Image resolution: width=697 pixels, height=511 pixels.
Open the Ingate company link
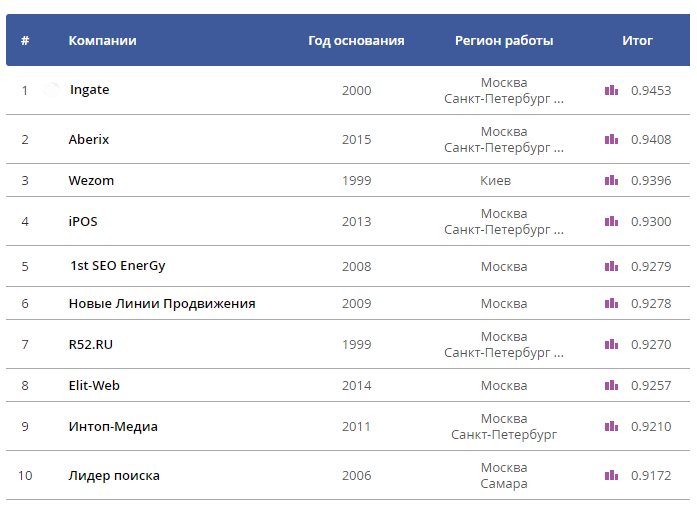89,89
